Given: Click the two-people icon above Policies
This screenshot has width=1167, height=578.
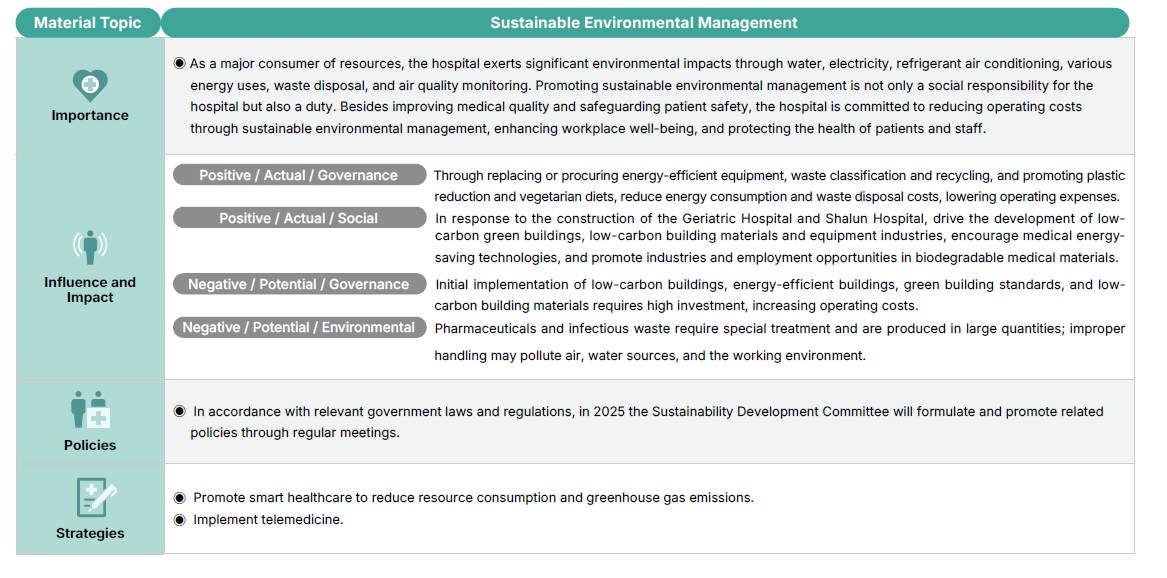Looking at the screenshot, I should (x=90, y=410).
